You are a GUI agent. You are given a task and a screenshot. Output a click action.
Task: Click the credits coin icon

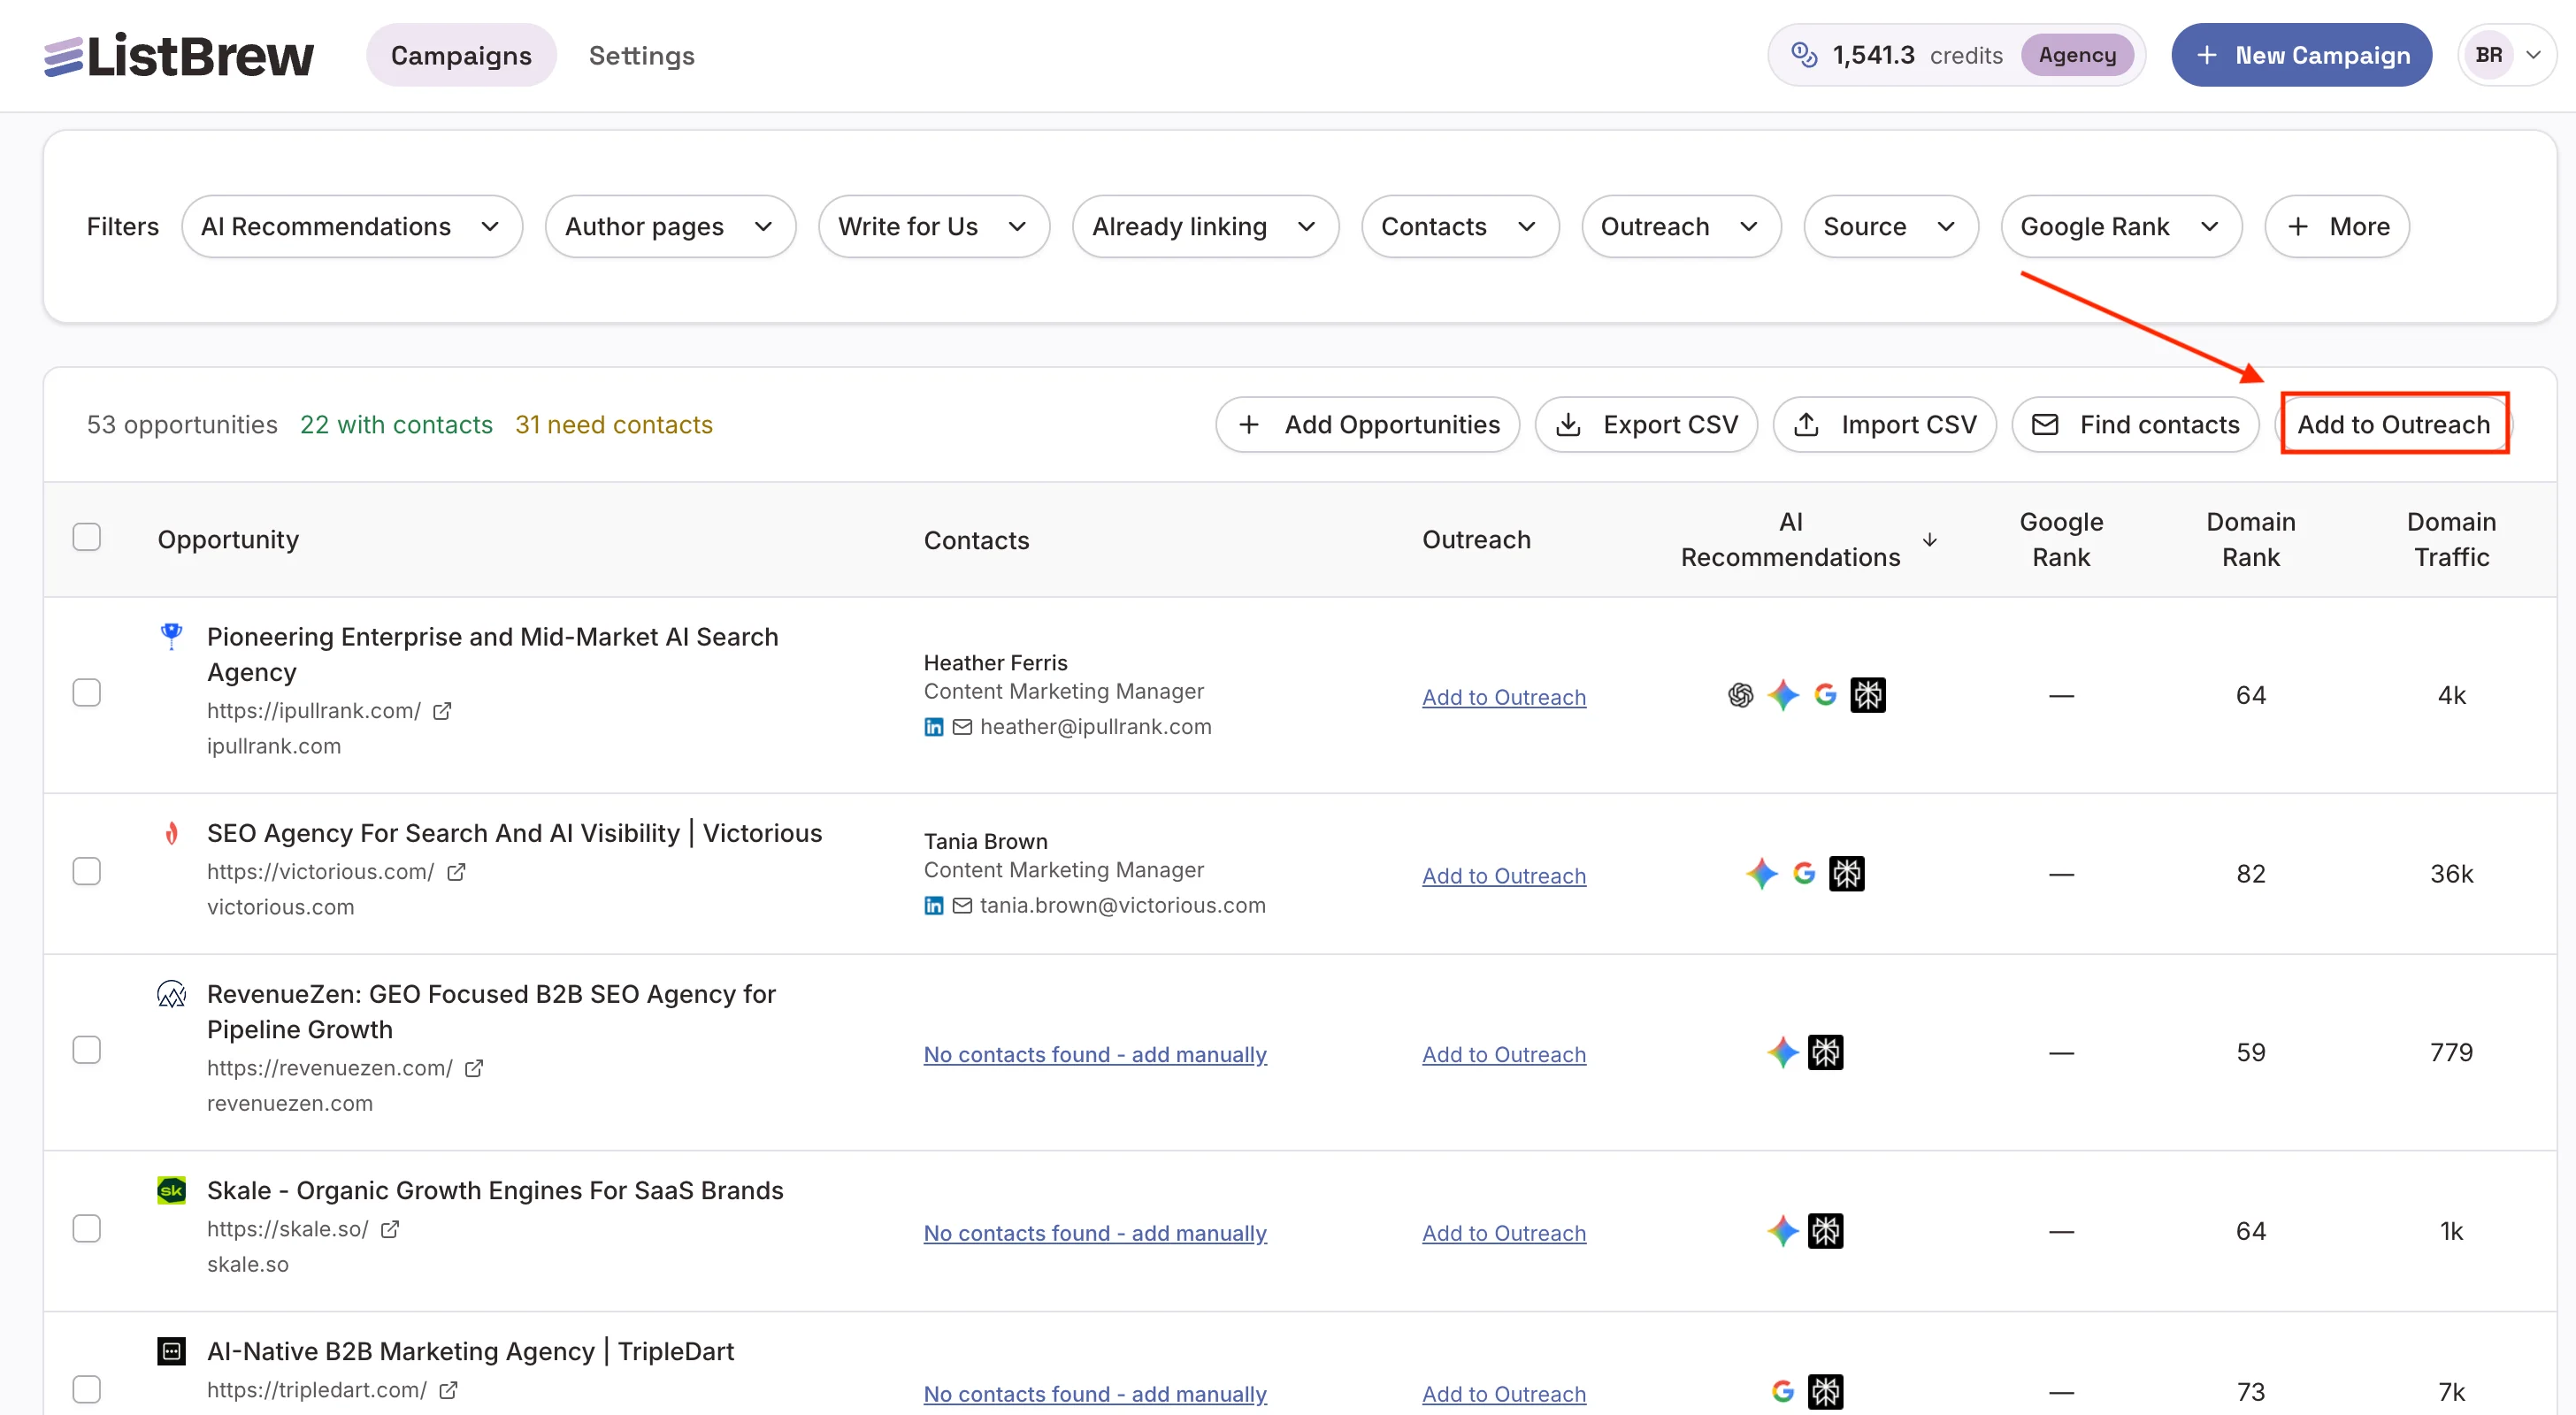click(x=1804, y=55)
